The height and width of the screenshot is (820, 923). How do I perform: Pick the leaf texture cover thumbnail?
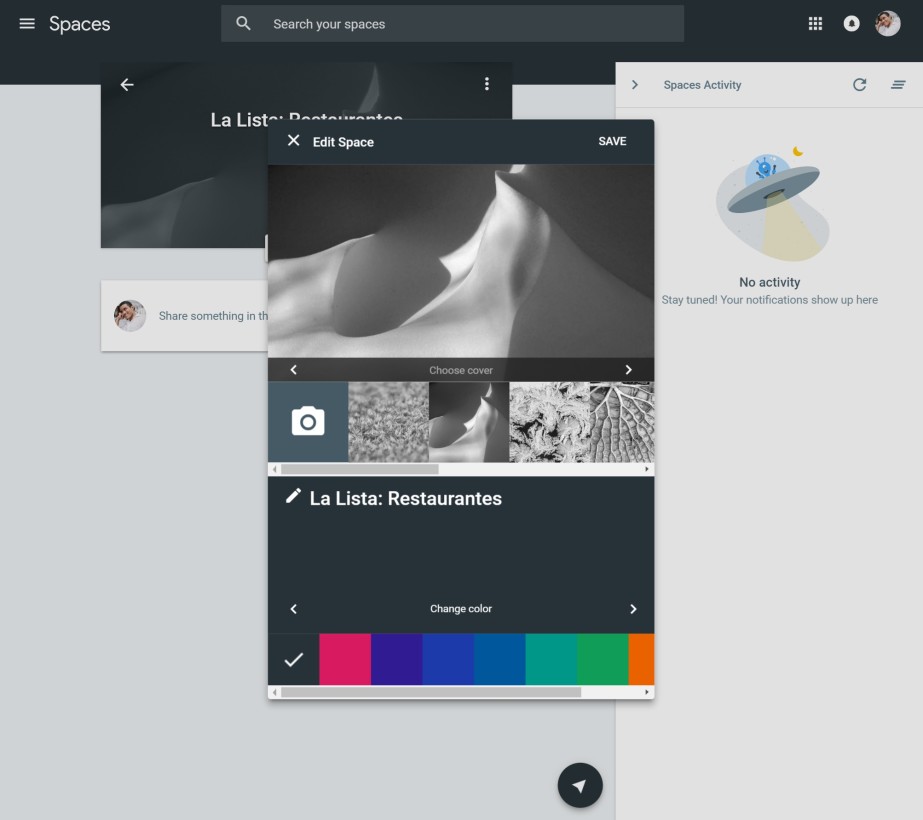coord(620,421)
